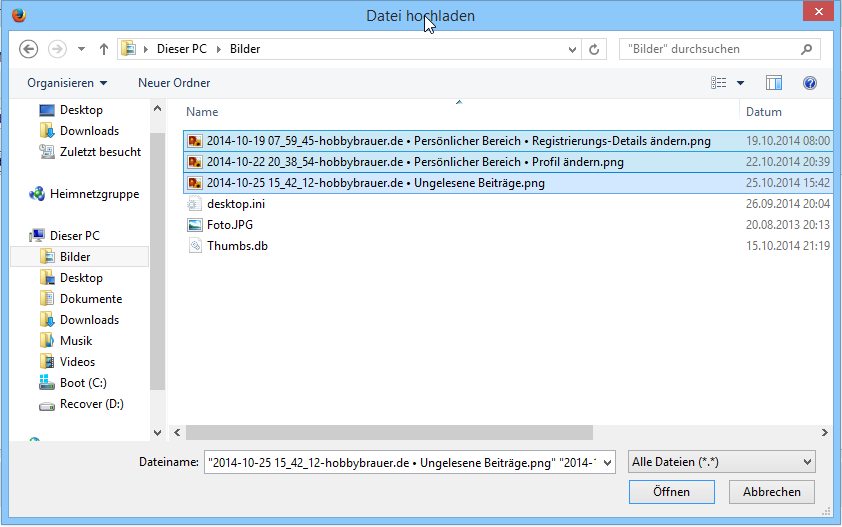Viewport: 842px width, 527px height.
Task: Click the Back navigation arrow
Action: click(x=28, y=49)
